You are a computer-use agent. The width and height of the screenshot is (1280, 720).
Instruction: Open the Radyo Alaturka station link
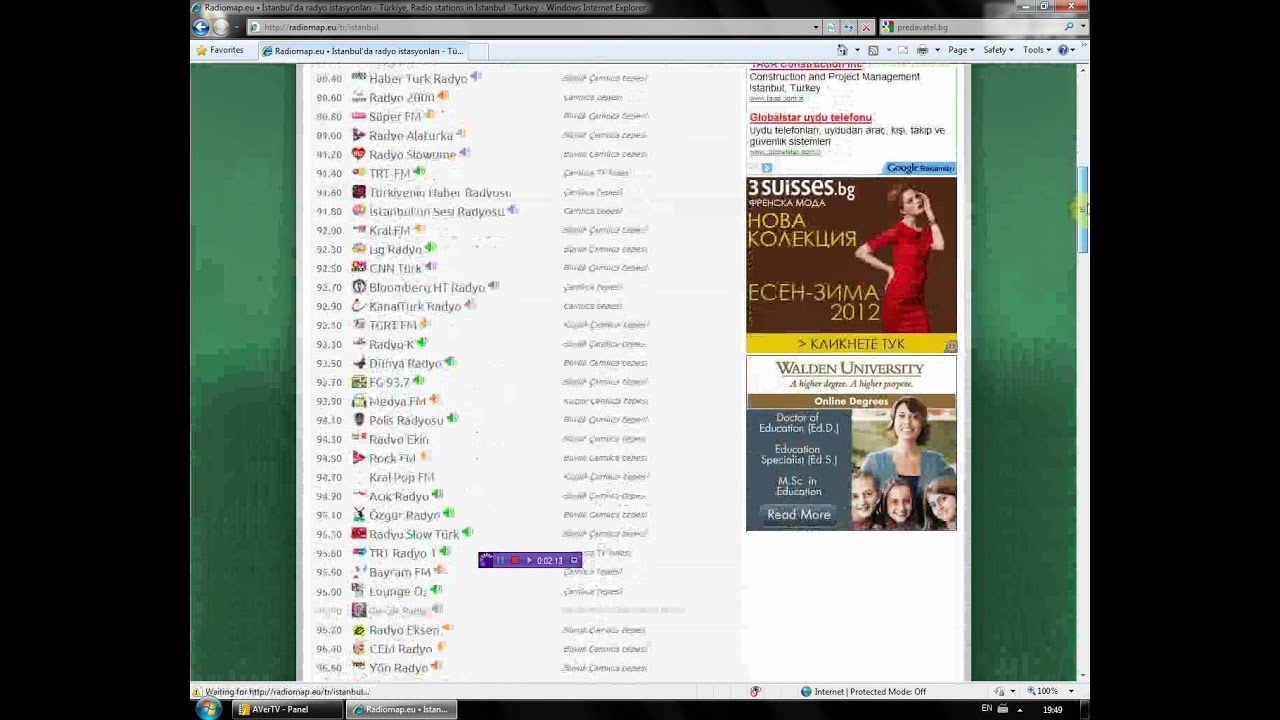pyautogui.click(x=411, y=135)
